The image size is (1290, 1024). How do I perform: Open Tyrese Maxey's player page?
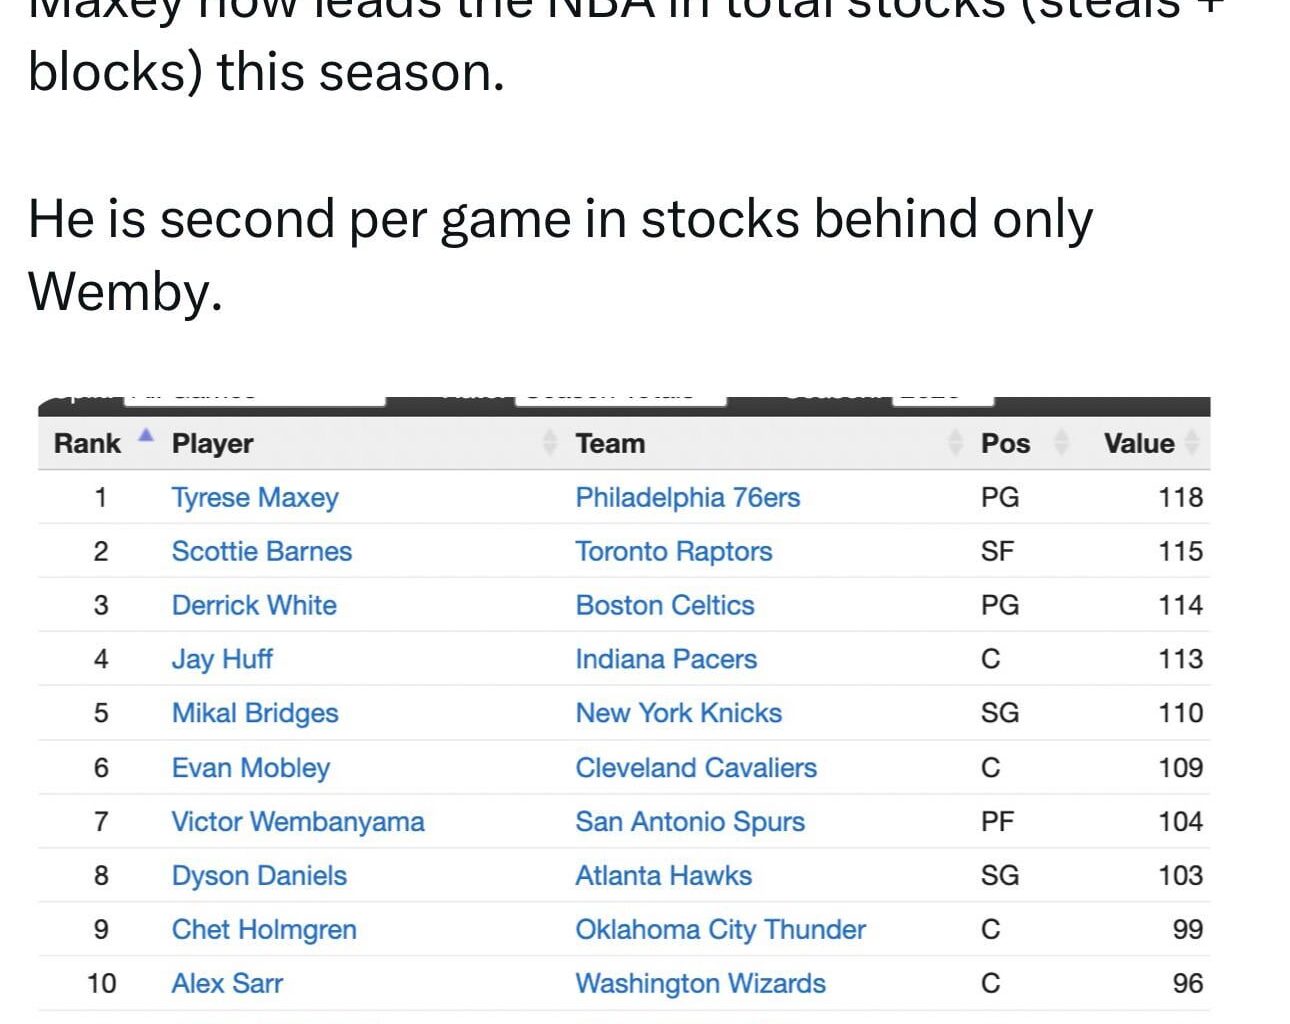[255, 497]
